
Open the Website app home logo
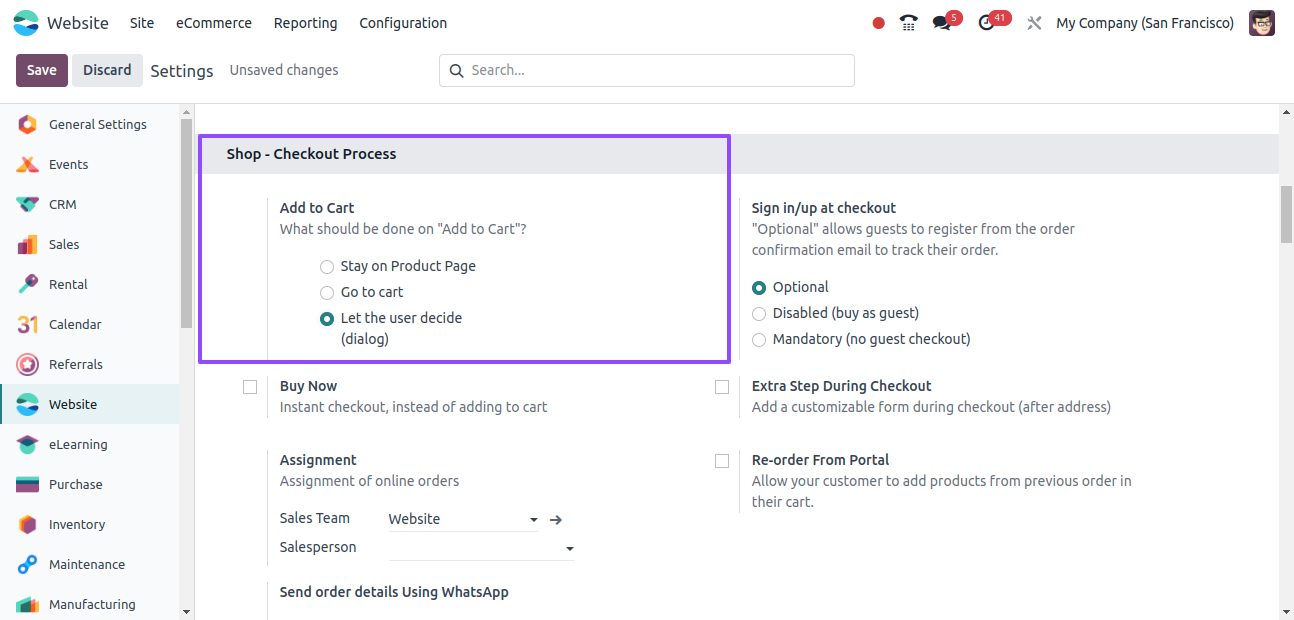(26, 23)
